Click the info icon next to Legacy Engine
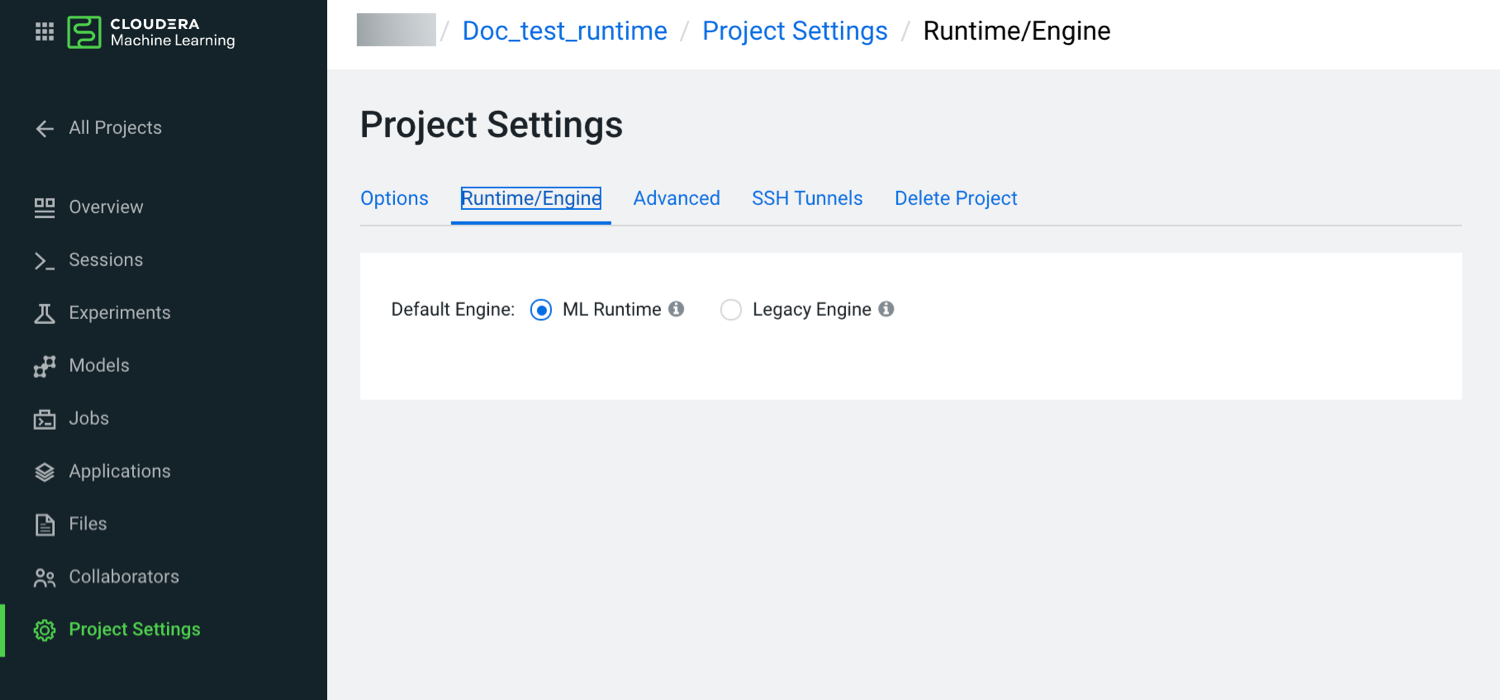 (886, 309)
